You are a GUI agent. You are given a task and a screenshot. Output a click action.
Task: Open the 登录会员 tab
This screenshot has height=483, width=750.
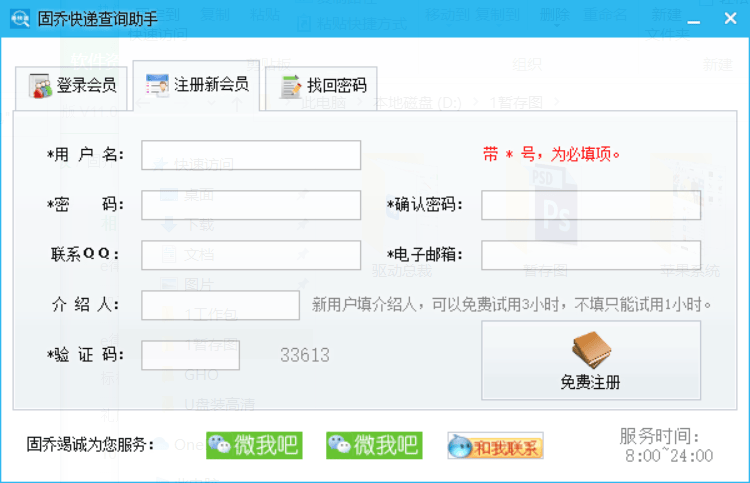click(71, 88)
